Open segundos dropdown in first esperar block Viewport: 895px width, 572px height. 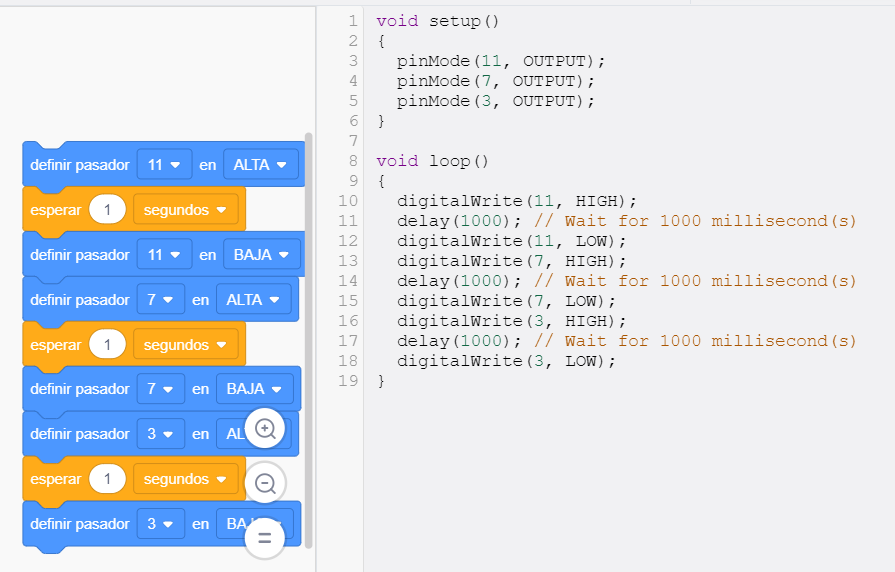pos(185,210)
